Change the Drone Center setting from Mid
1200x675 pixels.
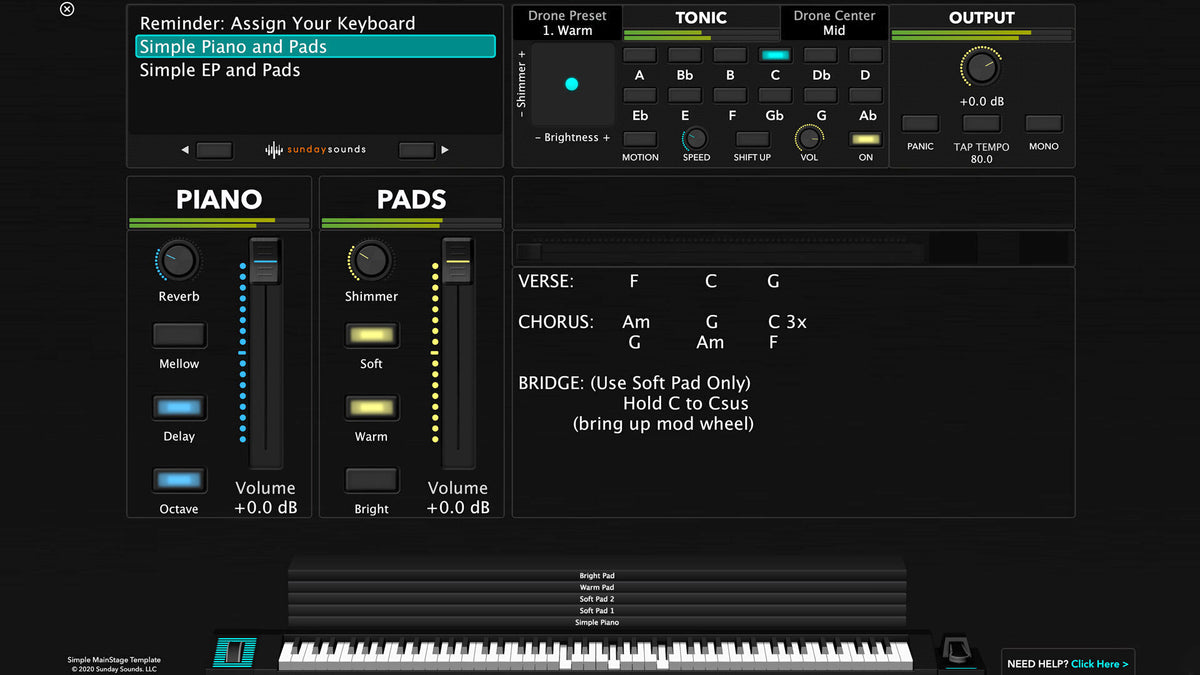[834, 22]
